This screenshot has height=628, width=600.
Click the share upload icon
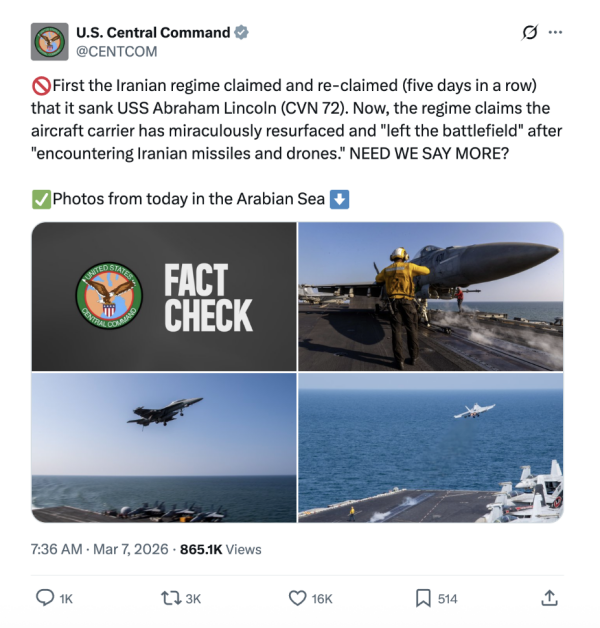pyautogui.click(x=549, y=598)
